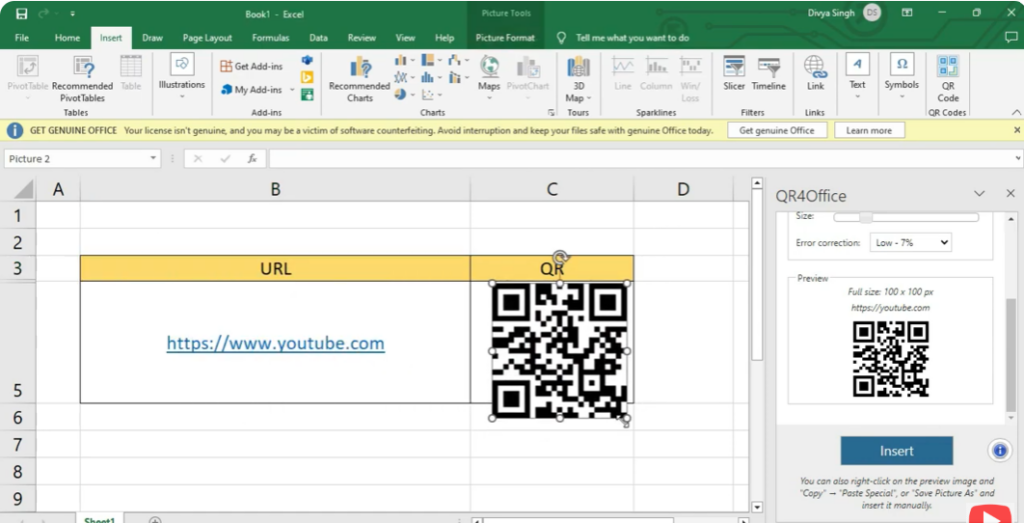Expand the Name Box dropdown
1024x523 pixels.
coord(153,159)
